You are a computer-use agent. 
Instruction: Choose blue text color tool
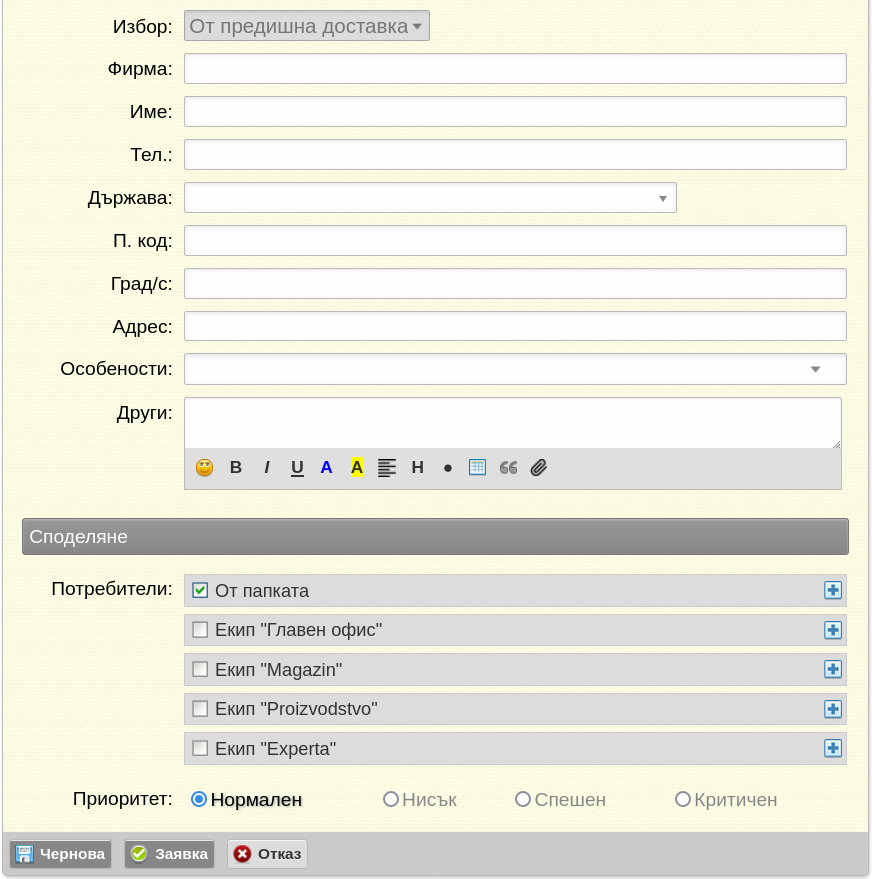[326, 468]
